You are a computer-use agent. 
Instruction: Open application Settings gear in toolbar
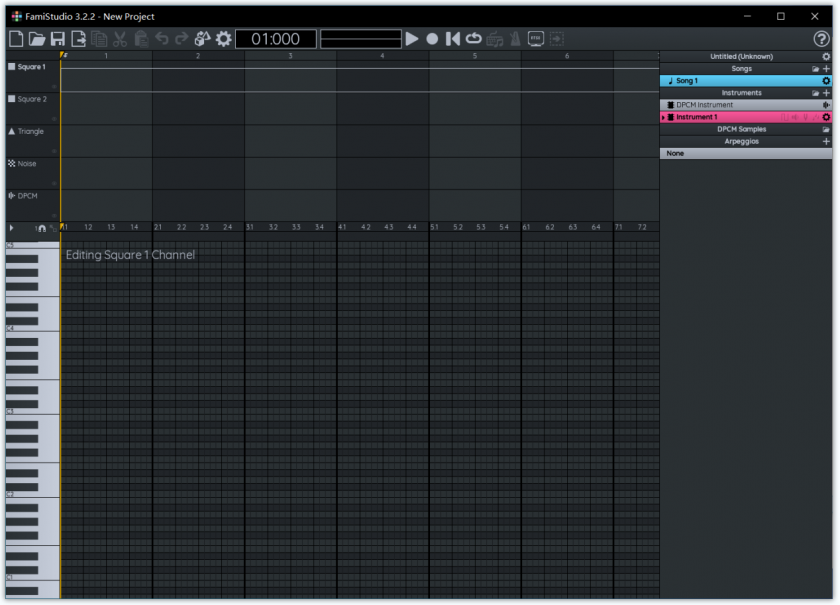click(x=223, y=39)
